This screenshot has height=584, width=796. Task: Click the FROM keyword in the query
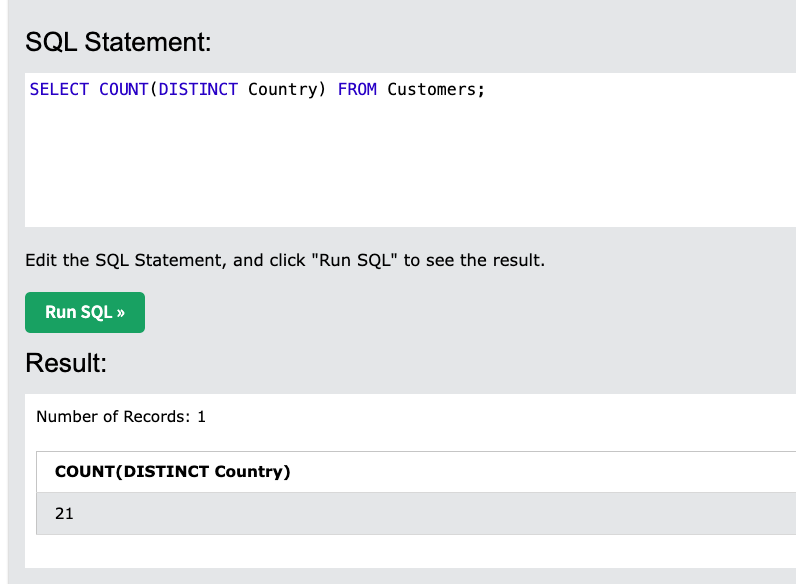tap(357, 89)
